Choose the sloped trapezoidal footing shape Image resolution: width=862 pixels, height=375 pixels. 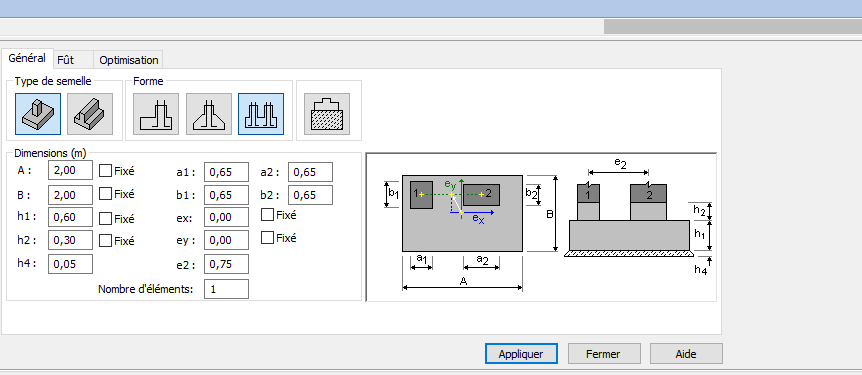click(209, 114)
